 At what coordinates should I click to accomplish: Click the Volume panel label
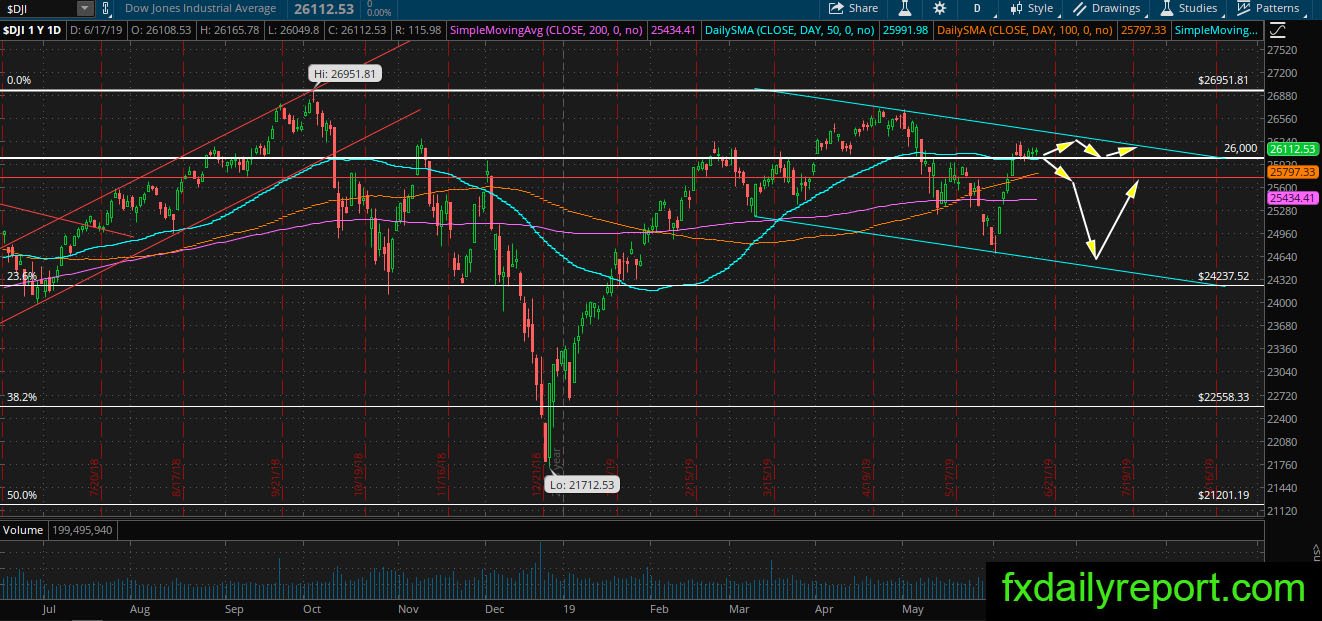[x=22, y=529]
